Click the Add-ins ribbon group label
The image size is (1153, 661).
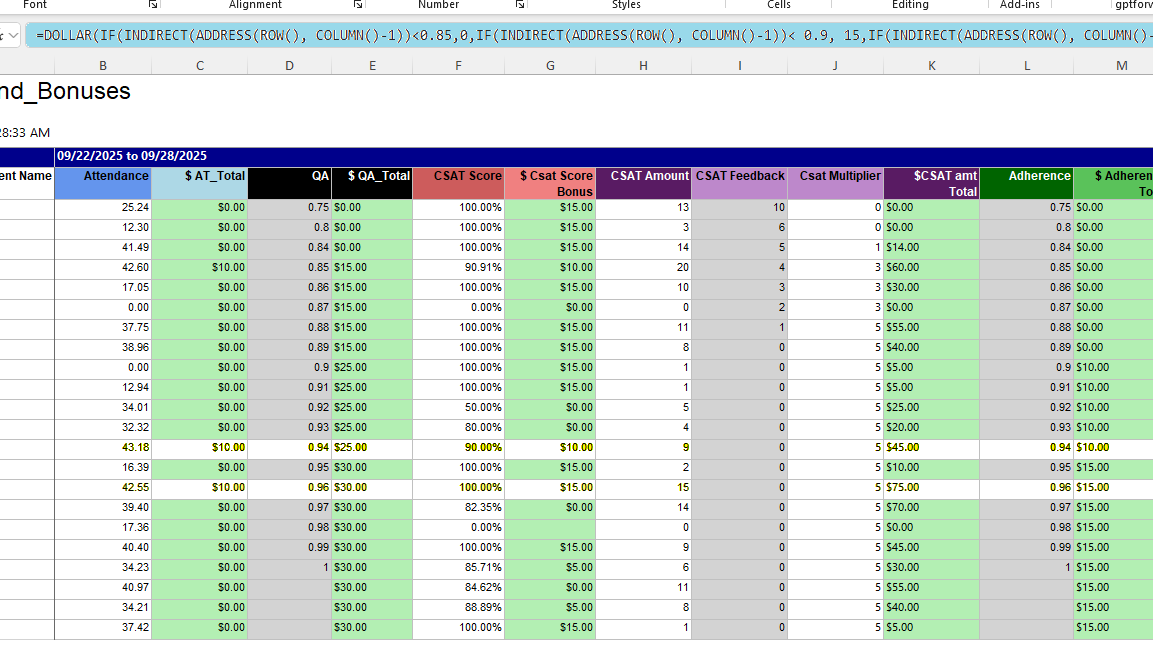tap(1019, 5)
